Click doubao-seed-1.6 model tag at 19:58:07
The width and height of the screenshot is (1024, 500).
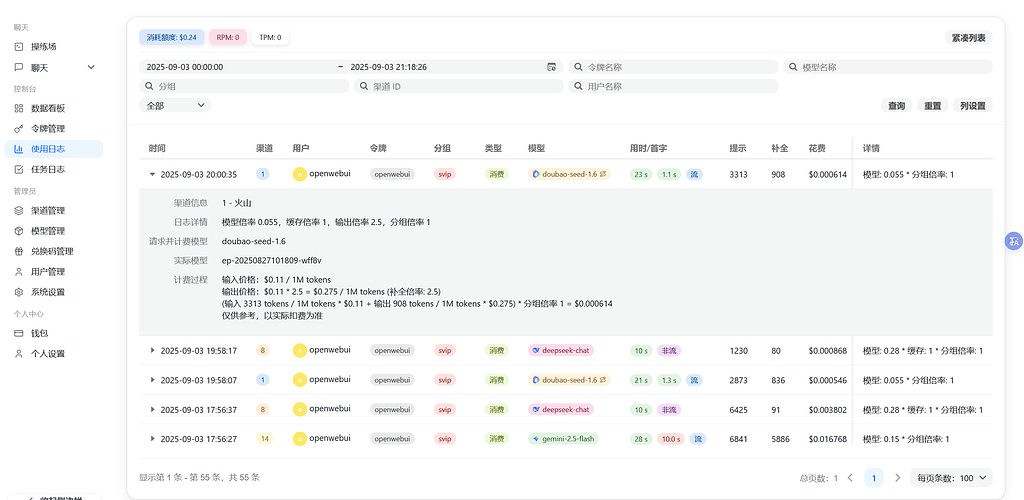(x=569, y=380)
